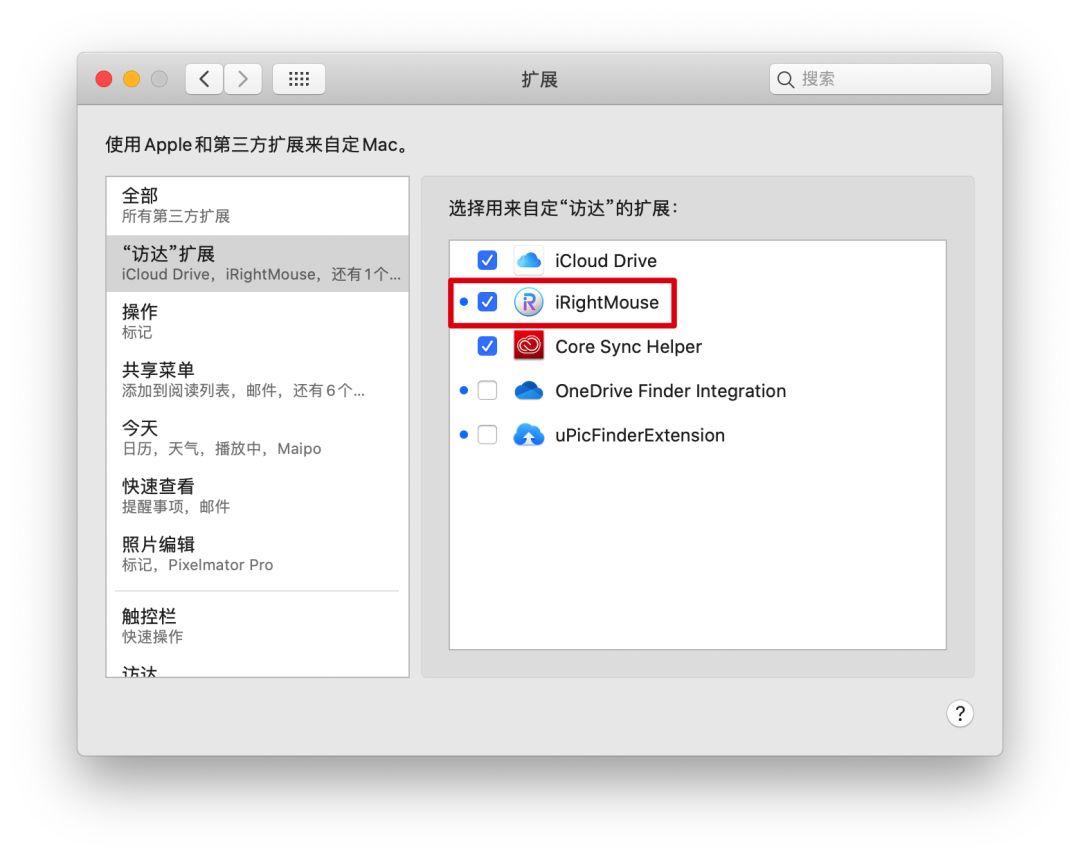Go back using the left arrow button

point(204,78)
